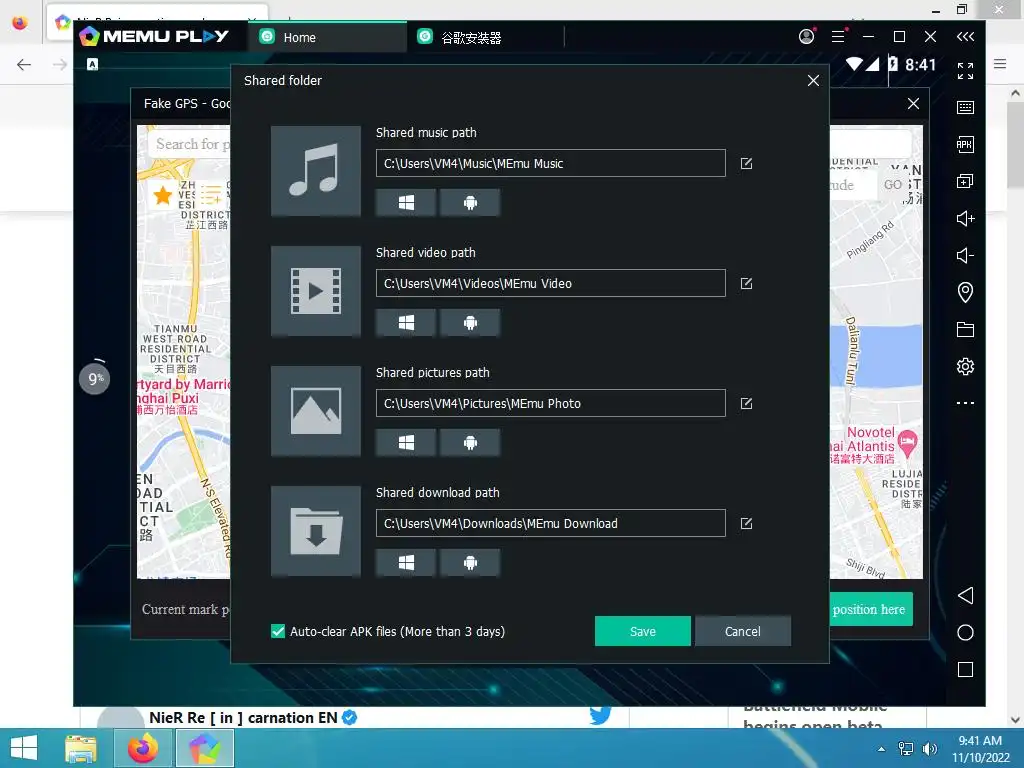Screen dimensions: 1024x768
Task: Decrease emulator volume
Action: click(x=965, y=255)
